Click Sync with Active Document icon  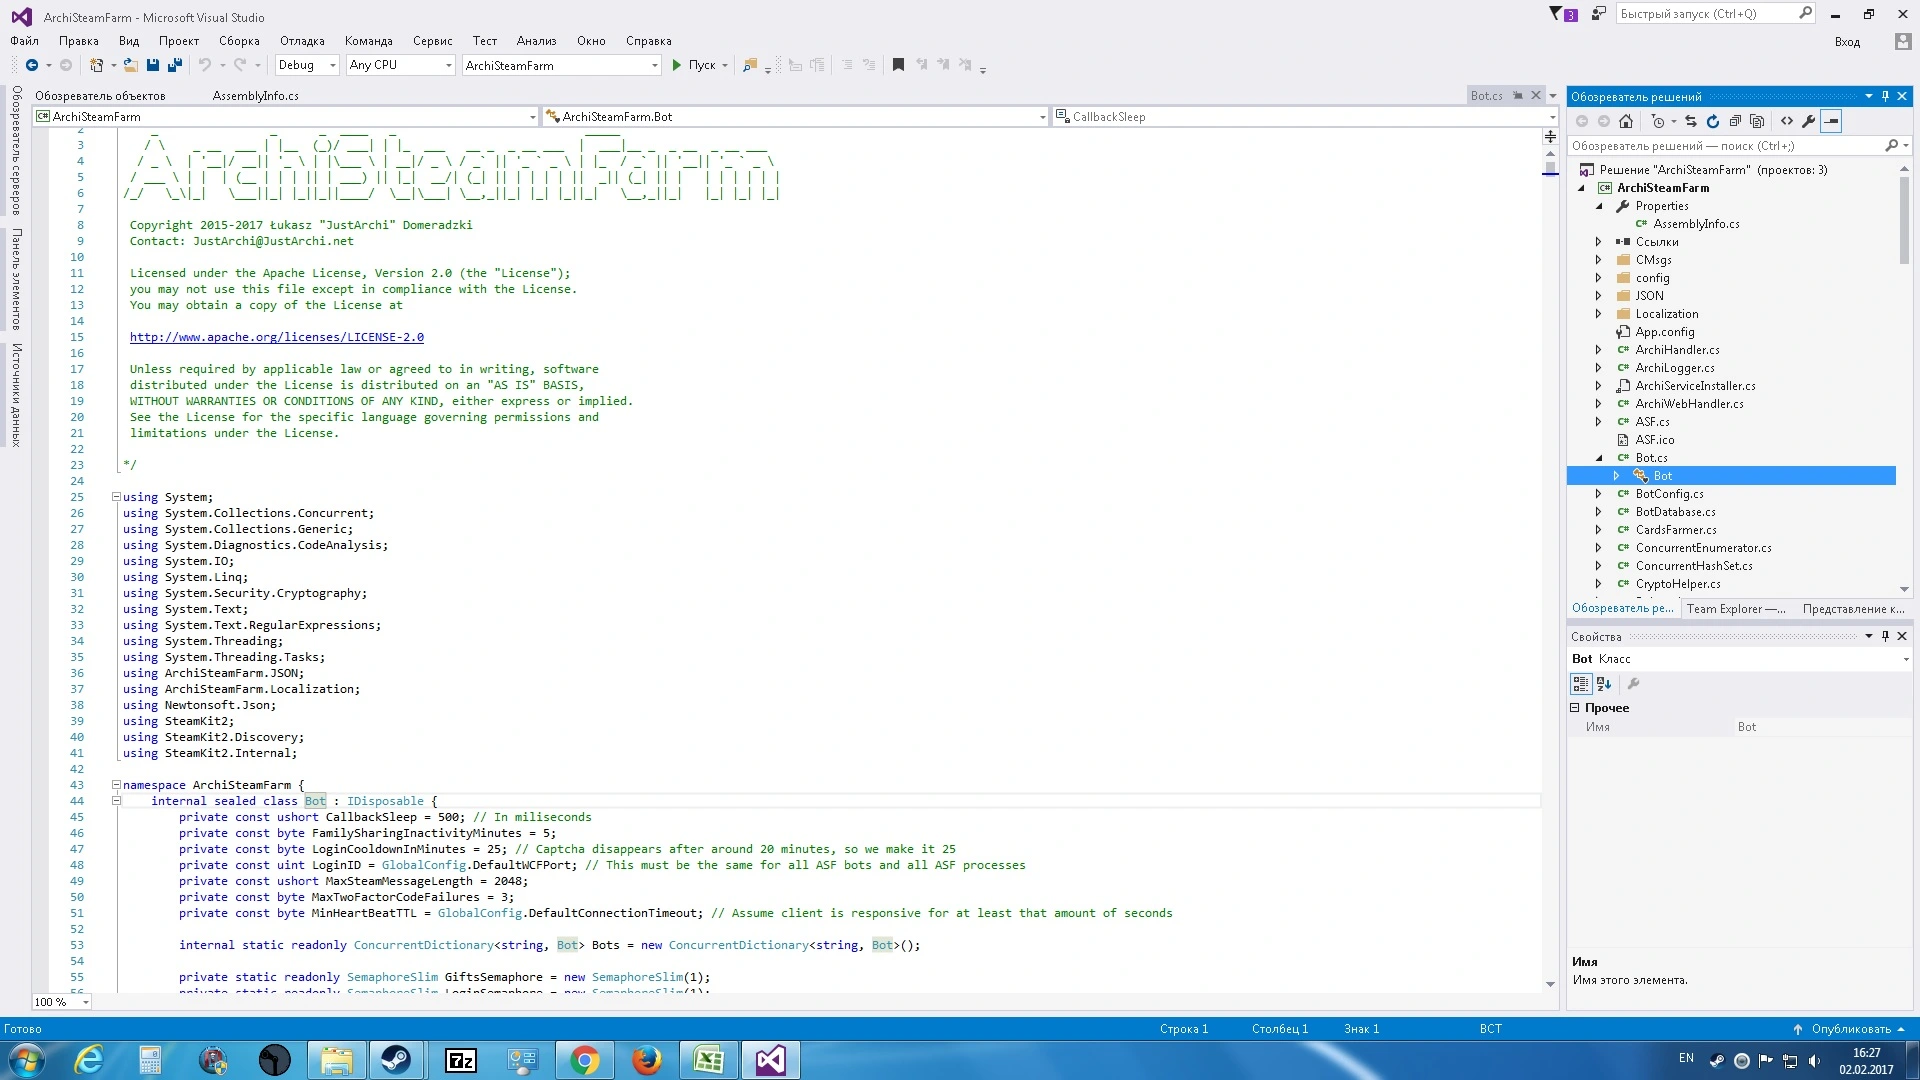coord(1691,121)
